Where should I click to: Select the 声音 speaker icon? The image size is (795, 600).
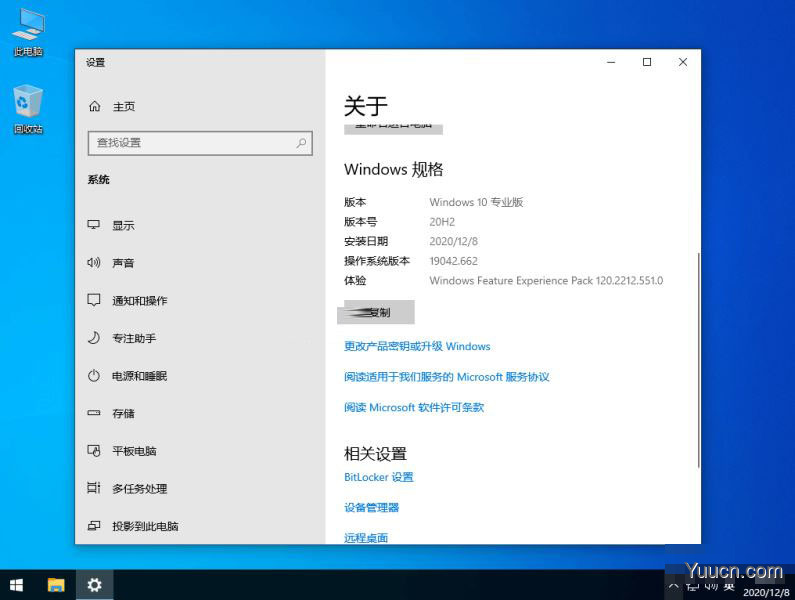pos(93,262)
